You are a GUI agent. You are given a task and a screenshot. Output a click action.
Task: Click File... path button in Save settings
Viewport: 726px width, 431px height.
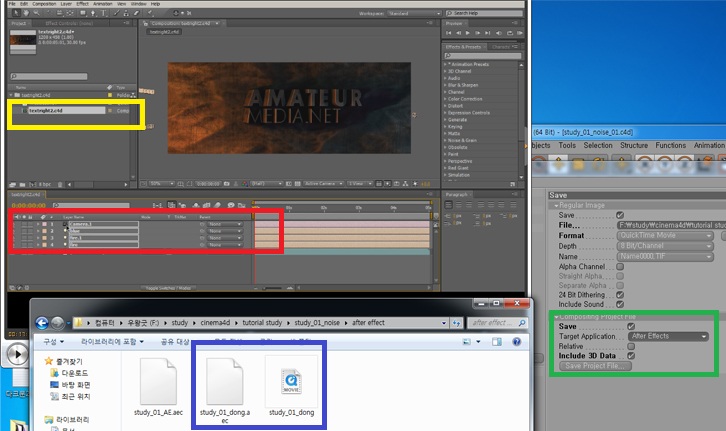coord(569,225)
